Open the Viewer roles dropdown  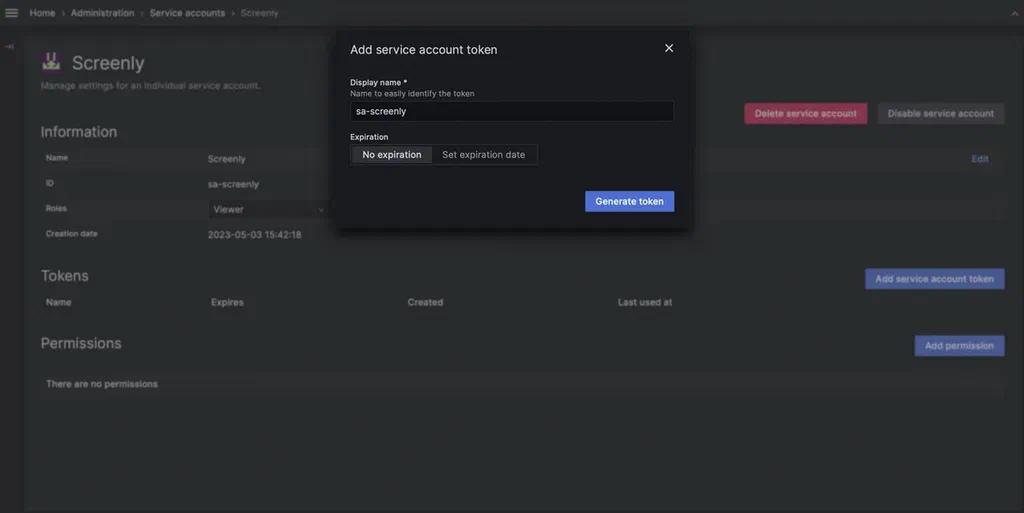click(x=268, y=210)
